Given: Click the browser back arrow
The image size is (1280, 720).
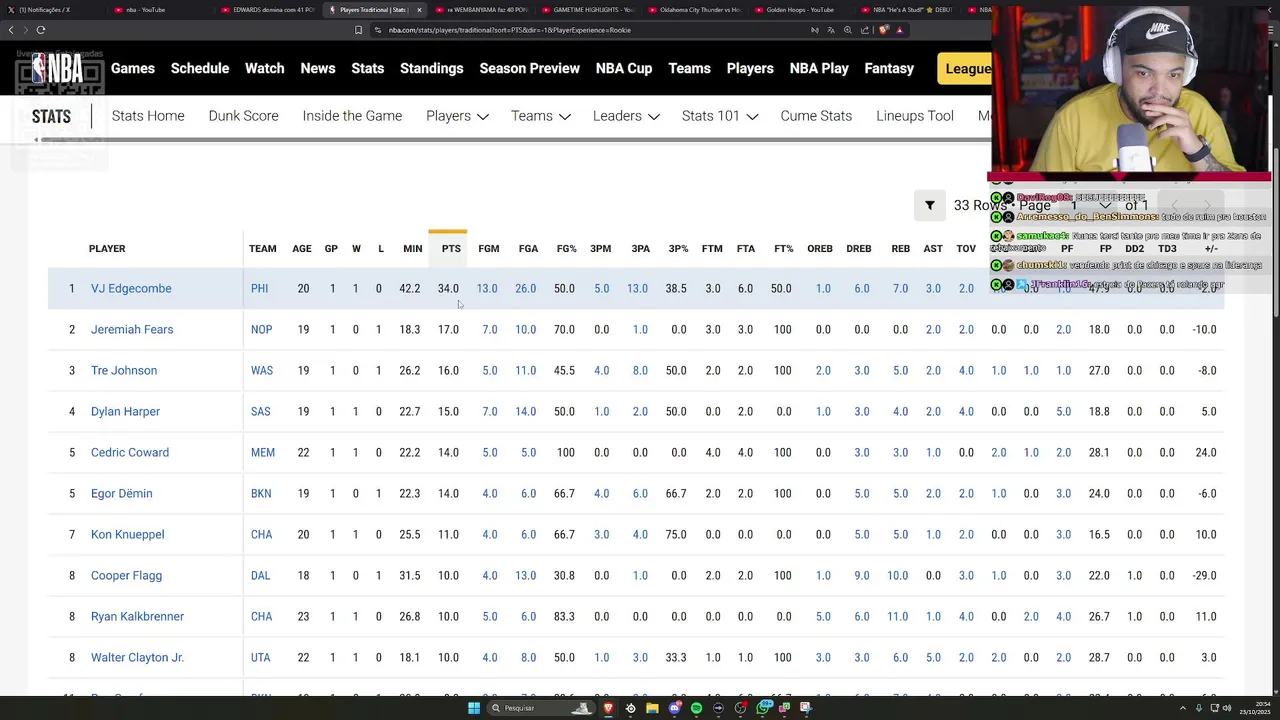Looking at the screenshot, I should coord(11,30).
